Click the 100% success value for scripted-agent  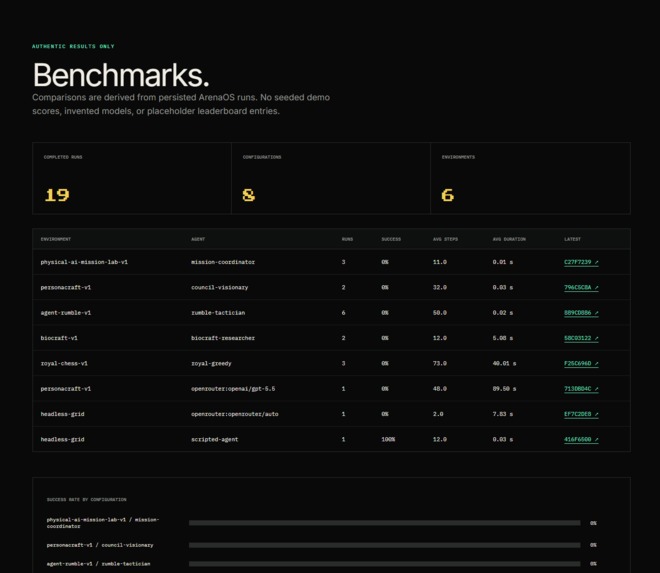[x=388, y=439]
